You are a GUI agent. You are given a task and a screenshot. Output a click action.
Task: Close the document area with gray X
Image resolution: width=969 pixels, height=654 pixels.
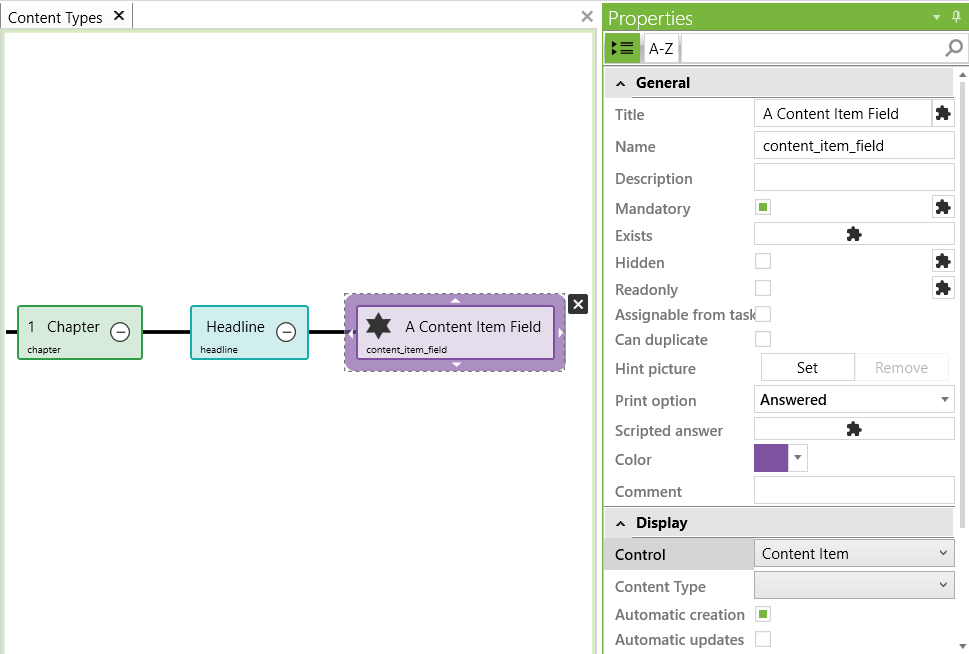tap(587, 17)
